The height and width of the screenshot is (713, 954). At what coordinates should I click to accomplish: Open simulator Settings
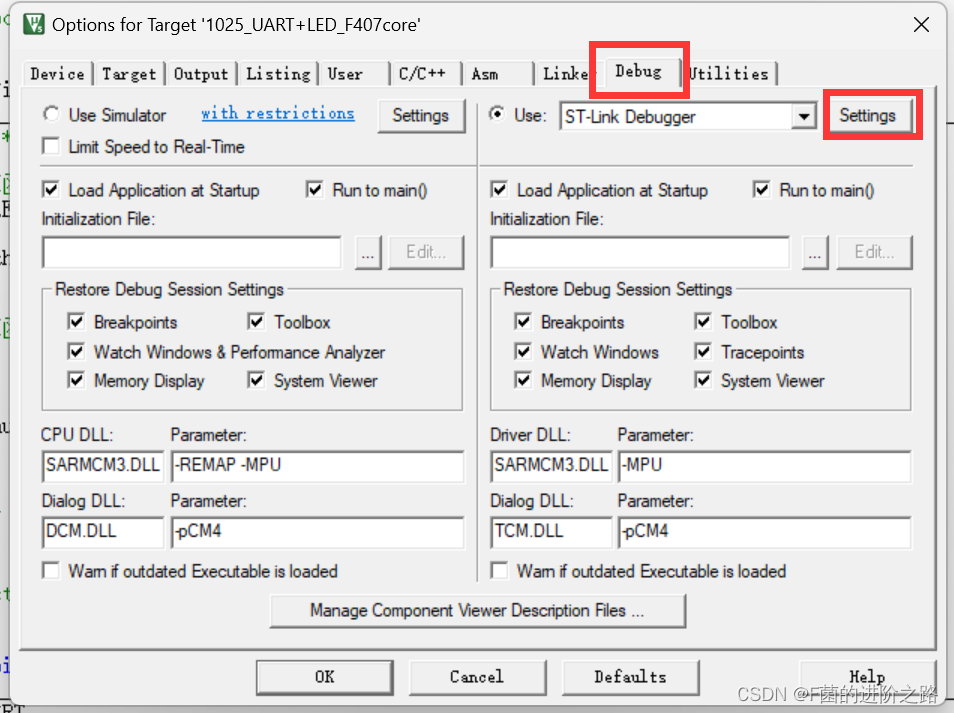pyautogui.click(x=421, y=116)
